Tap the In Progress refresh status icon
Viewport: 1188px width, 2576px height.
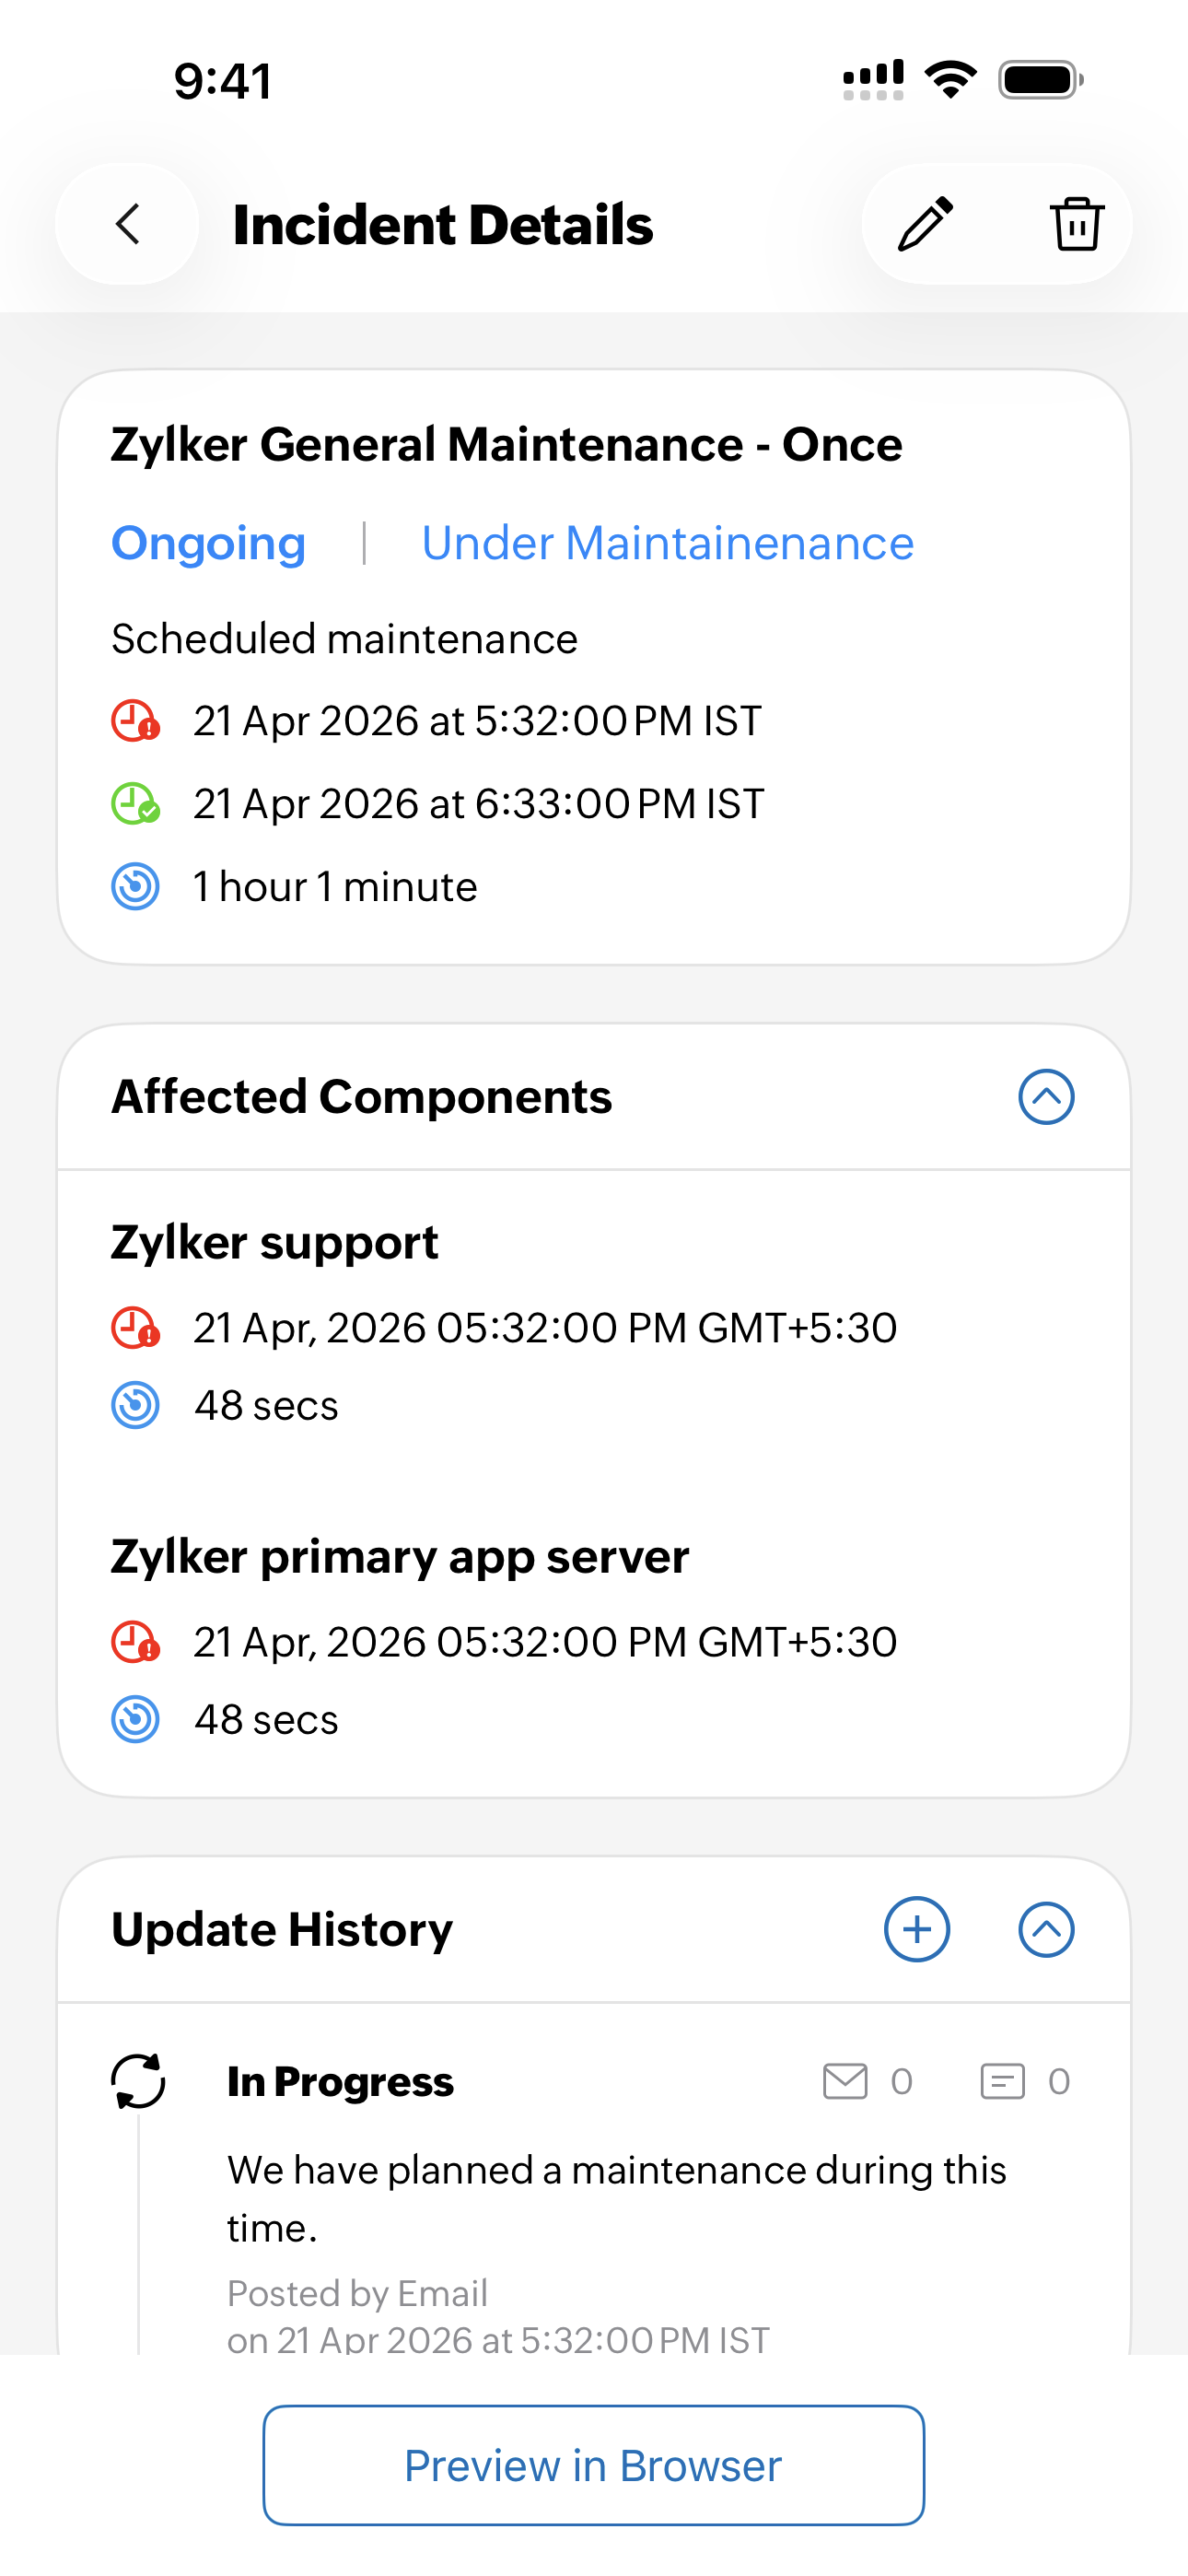pyautogui.click(x=138, y=2081)
